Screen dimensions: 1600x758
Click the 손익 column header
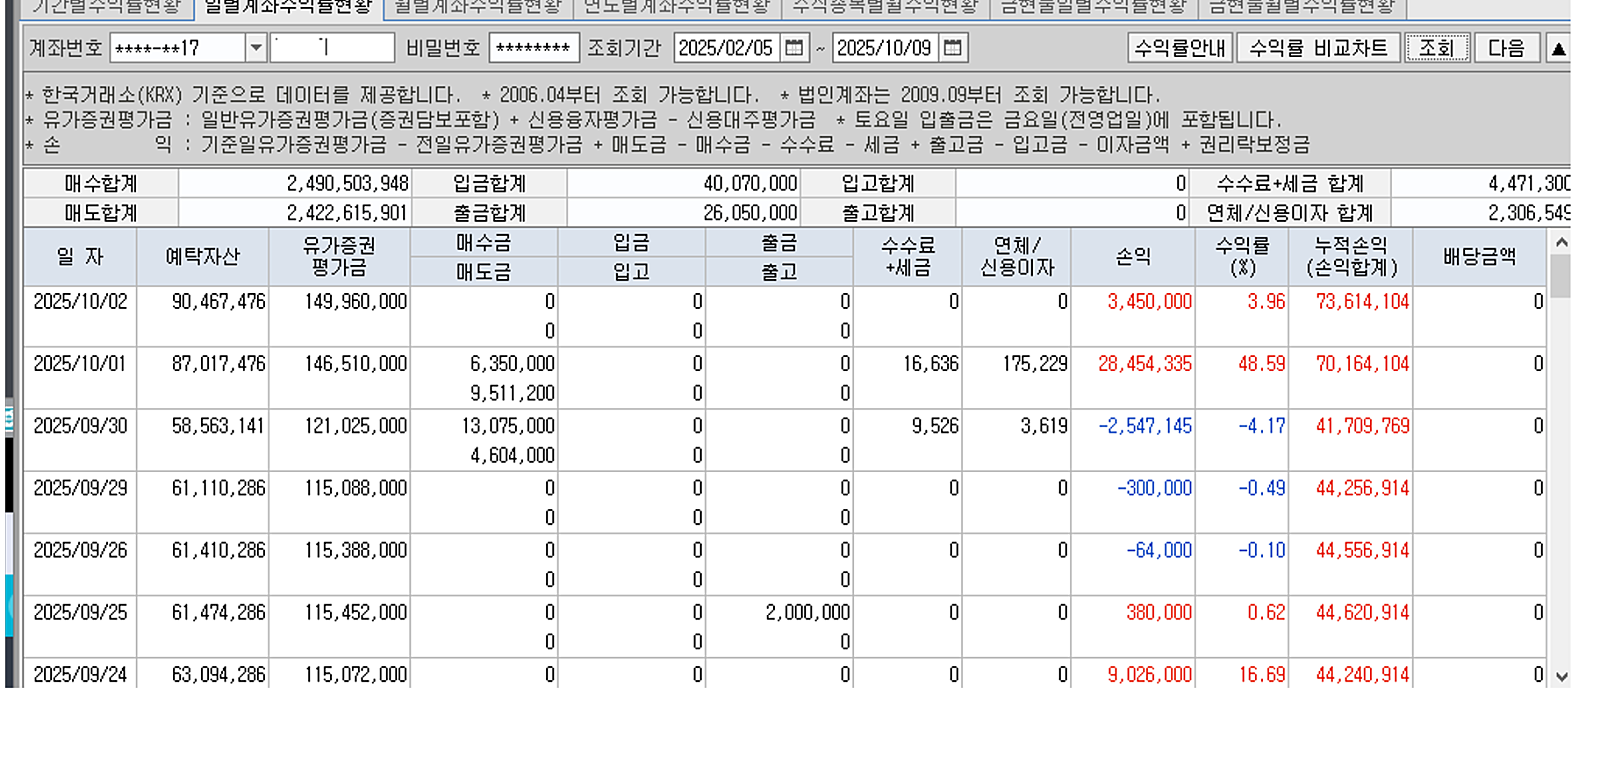click(x=1133, y=257)
